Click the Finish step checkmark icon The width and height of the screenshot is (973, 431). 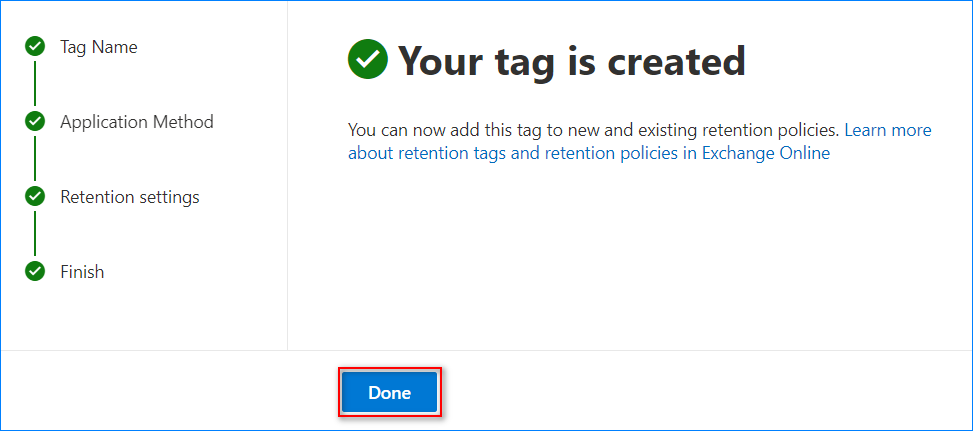(35, 272)
